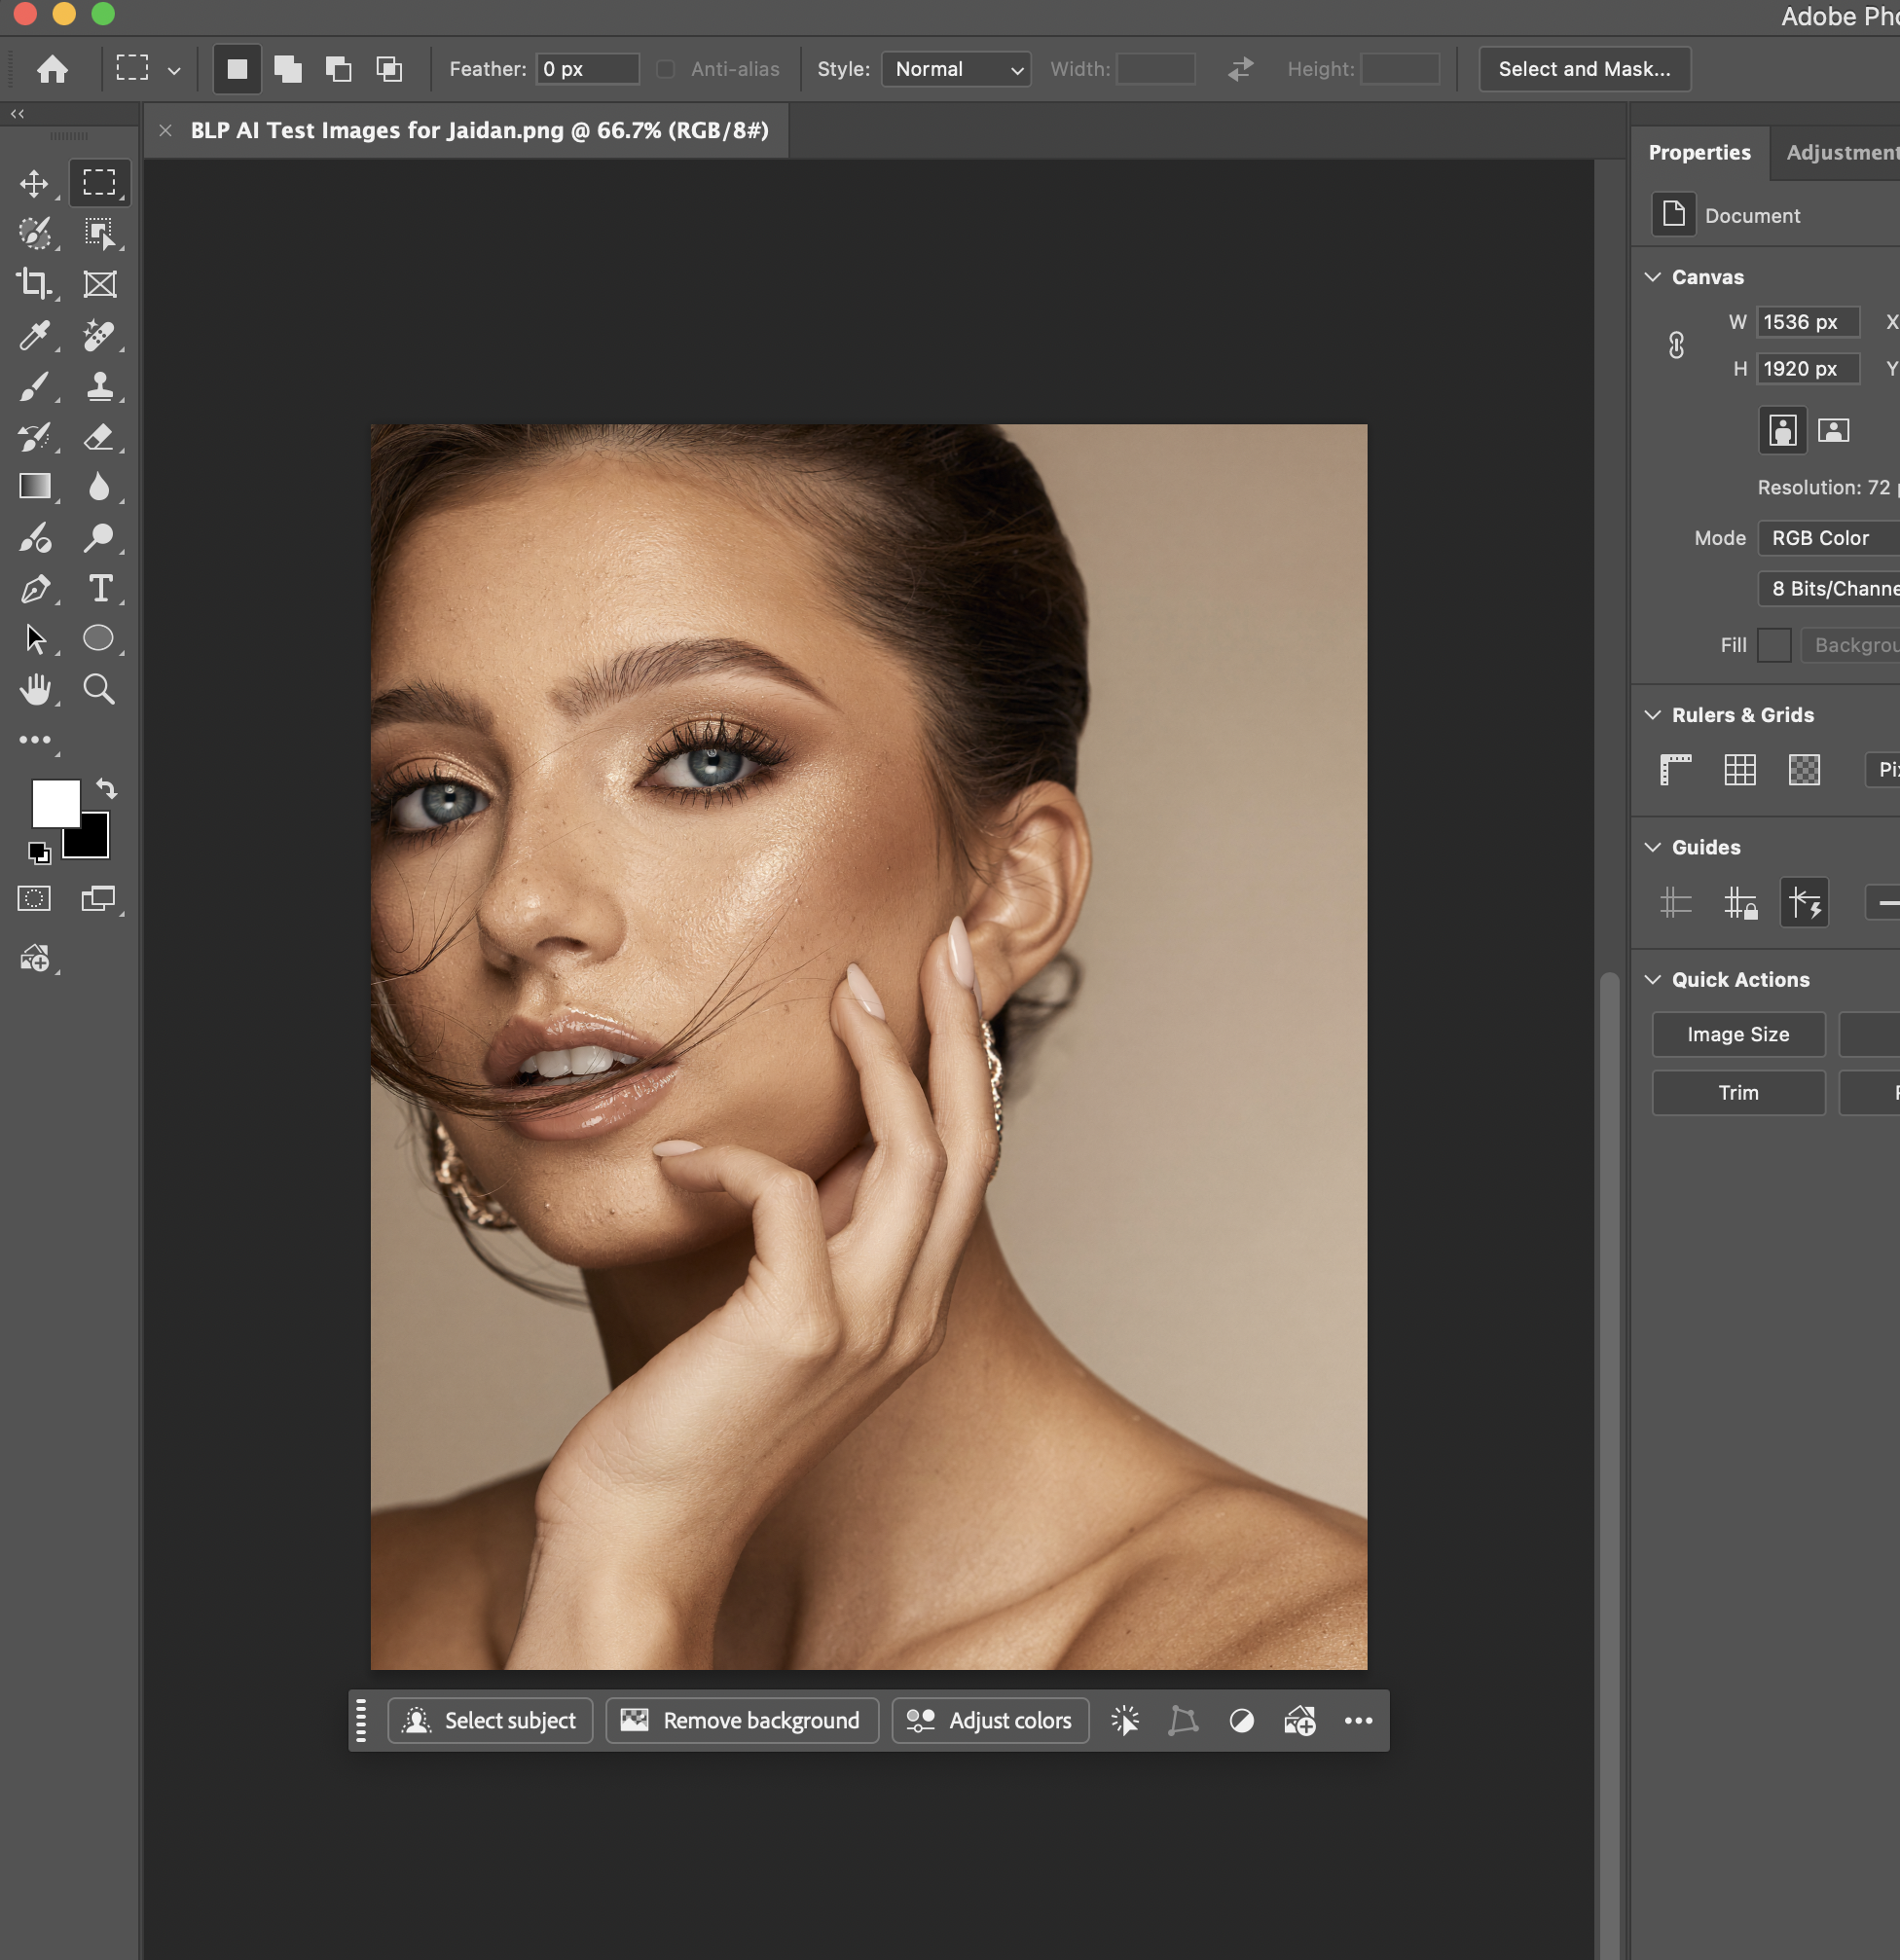Click the Select and Mask button

click(x=1584, y=69)
